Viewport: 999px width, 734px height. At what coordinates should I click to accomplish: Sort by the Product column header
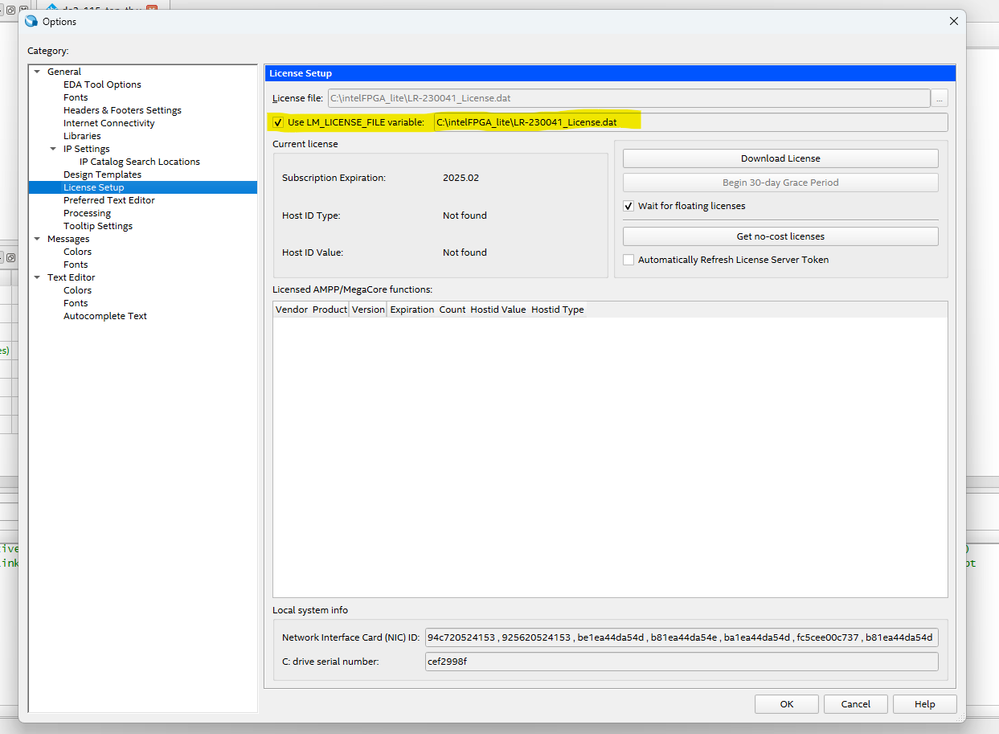329,310
